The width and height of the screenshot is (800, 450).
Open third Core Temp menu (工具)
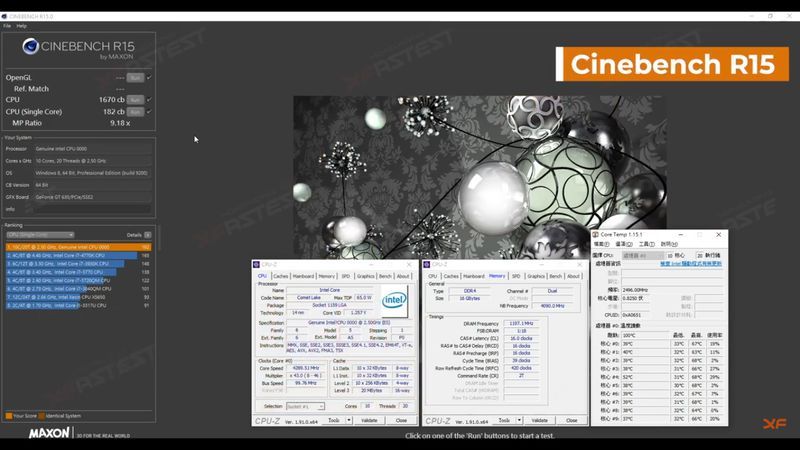coord(646,244)
